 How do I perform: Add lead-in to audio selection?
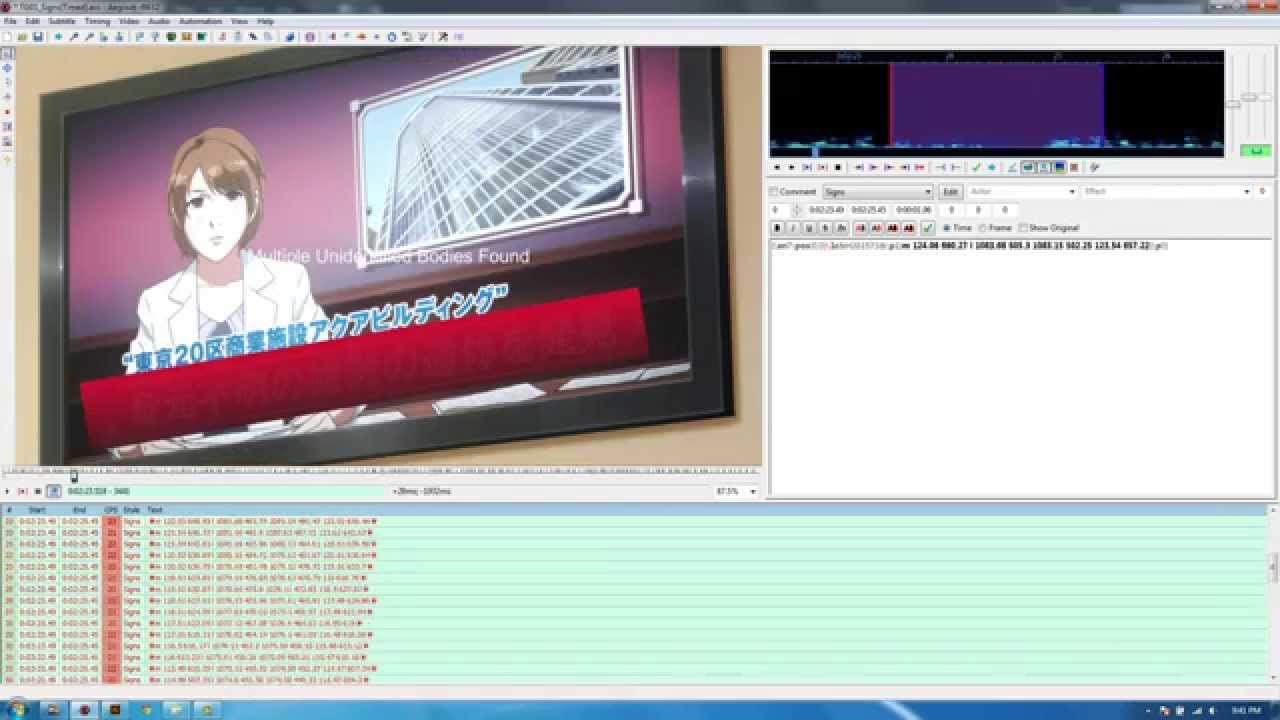click(940, 167)
